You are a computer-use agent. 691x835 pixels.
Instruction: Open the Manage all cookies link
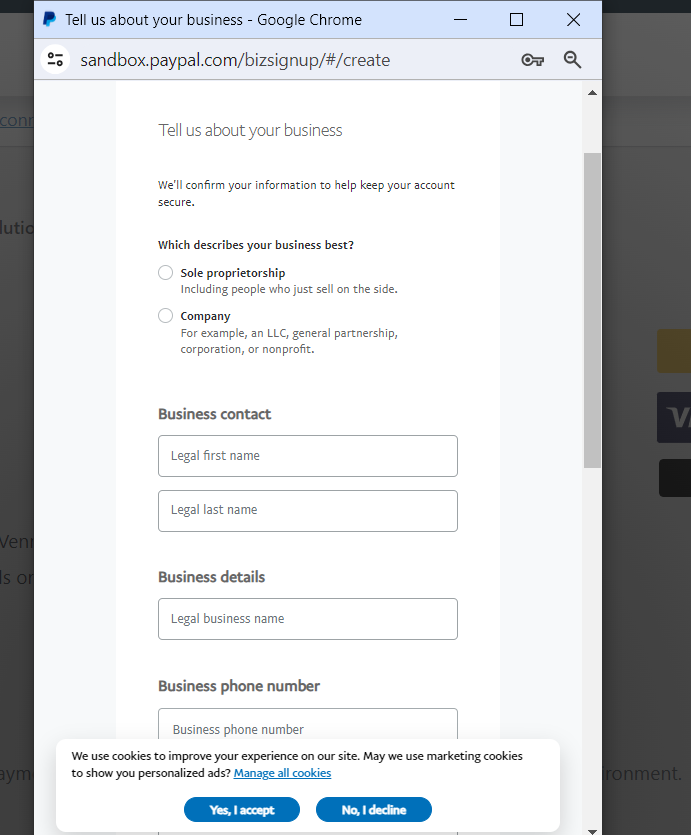282,773
